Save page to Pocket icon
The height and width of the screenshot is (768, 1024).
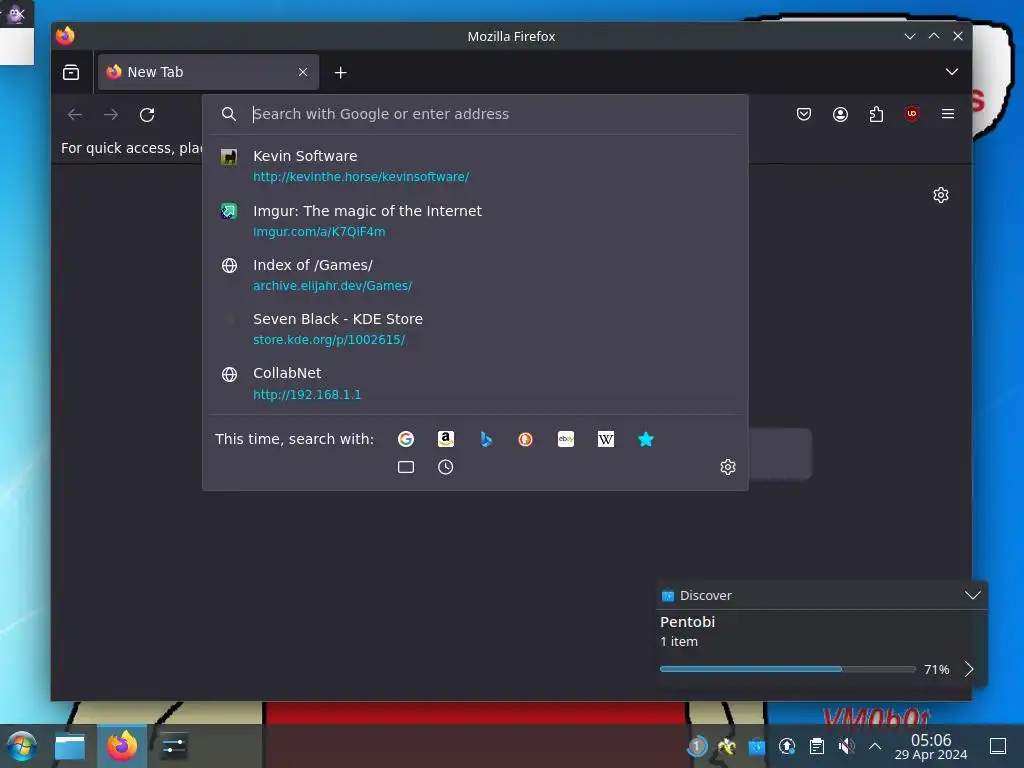pyautogui.click(x=804, y=114)
